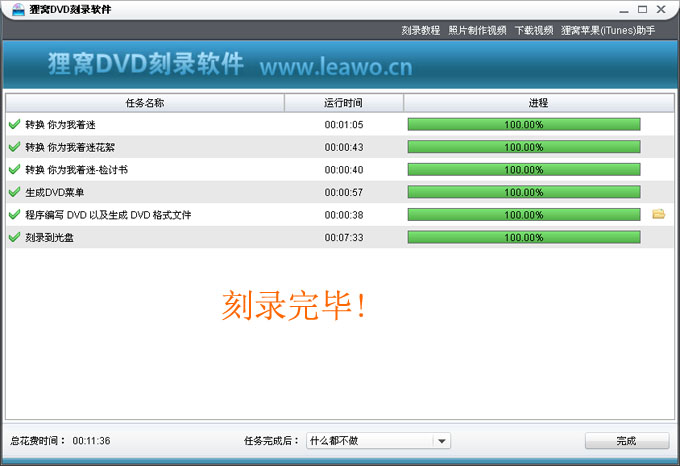Select task name 转换 你为我着迷
Screen dimensions: 680x466
pos(60,125)
